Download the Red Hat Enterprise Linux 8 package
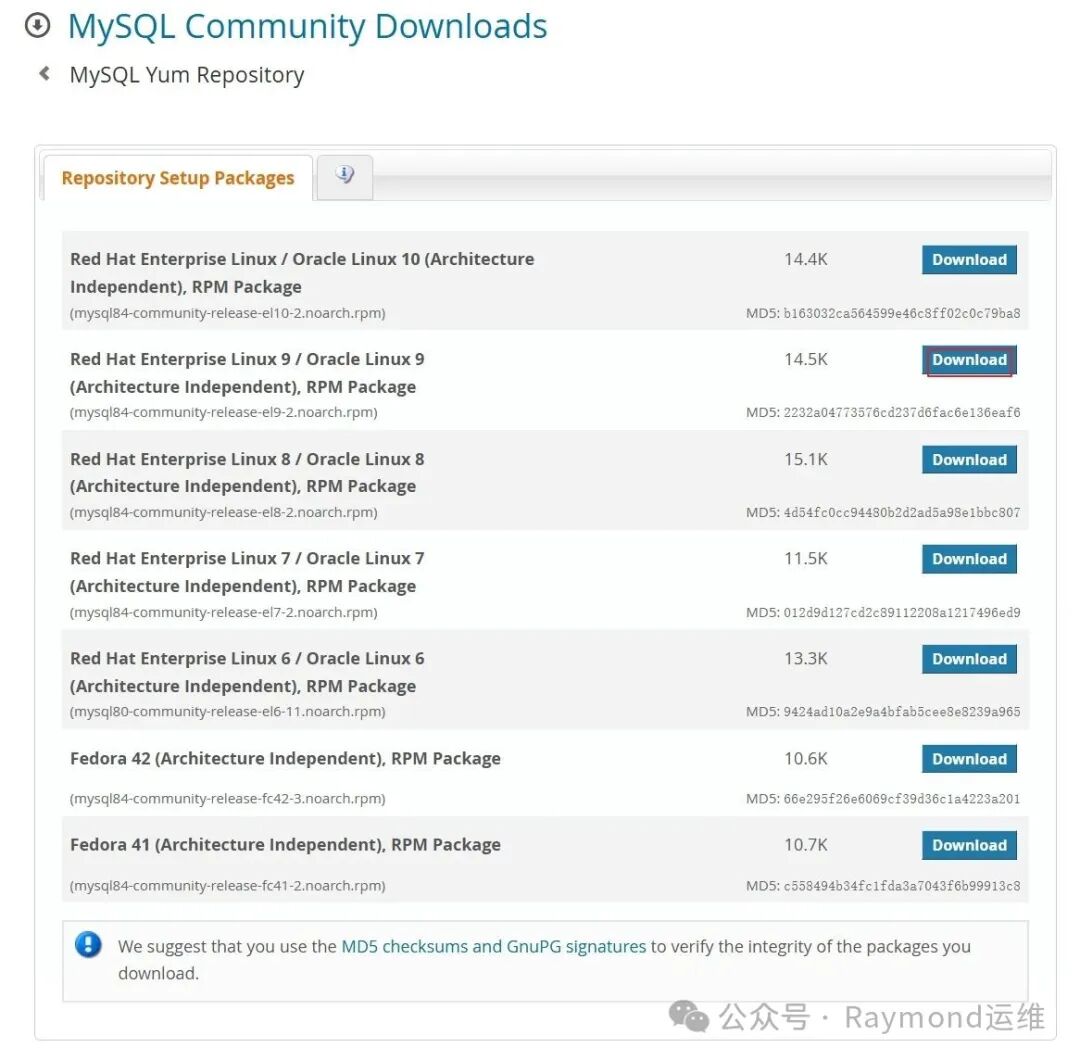Viewport: 1080px width, 1060px height. pos(969,459)
